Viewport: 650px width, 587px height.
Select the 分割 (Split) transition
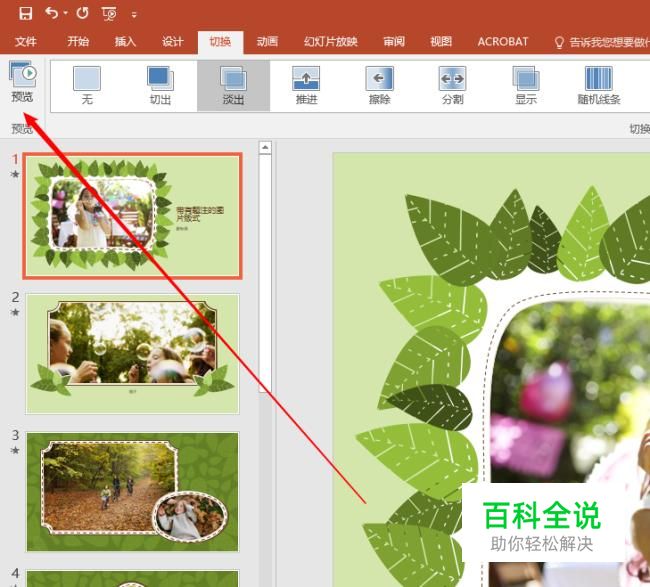click(452, 85)
